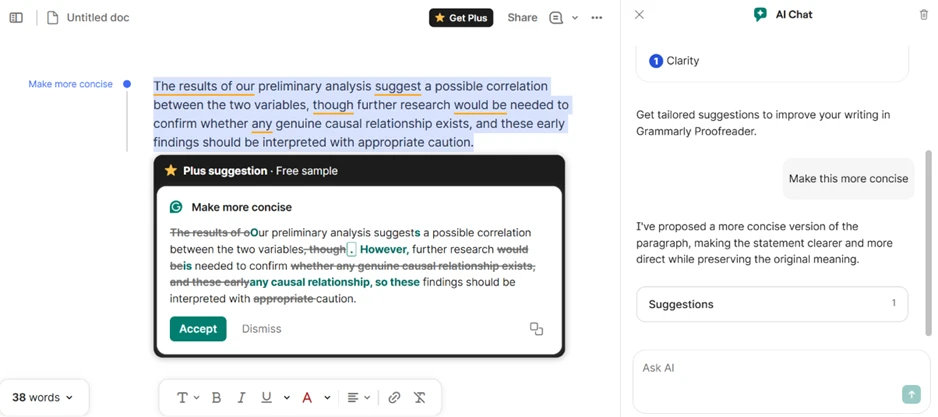This screenshot has width=938, height=417.
Task: Expand the underline options chevron
Action: (287, 397)
